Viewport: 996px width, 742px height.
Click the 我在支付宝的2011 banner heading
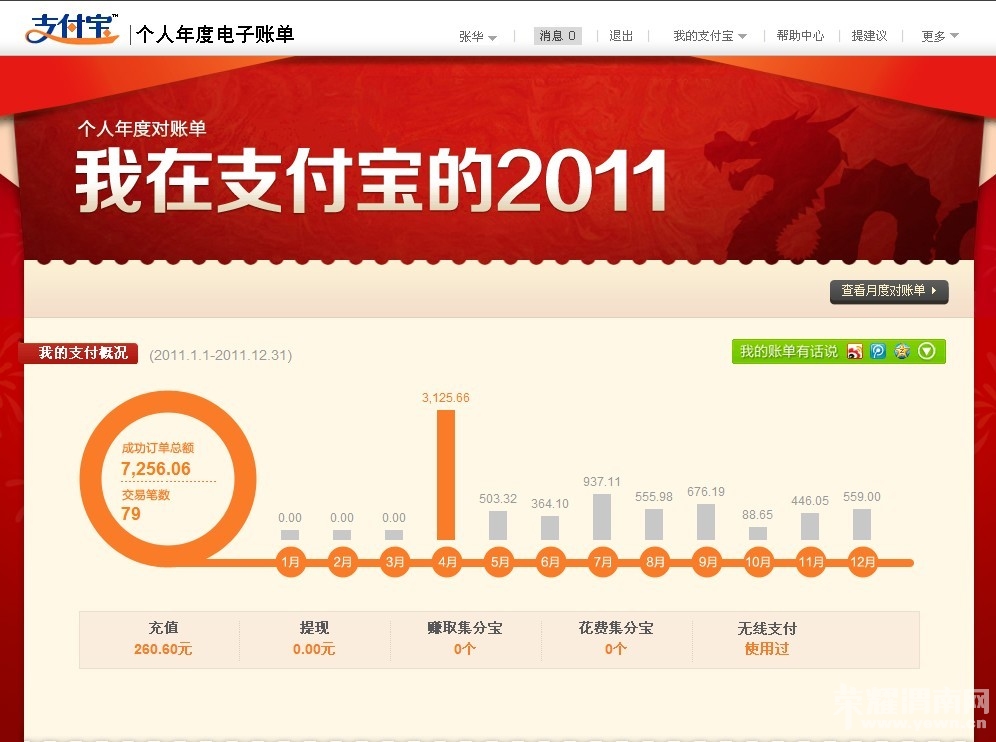point(371,181)
